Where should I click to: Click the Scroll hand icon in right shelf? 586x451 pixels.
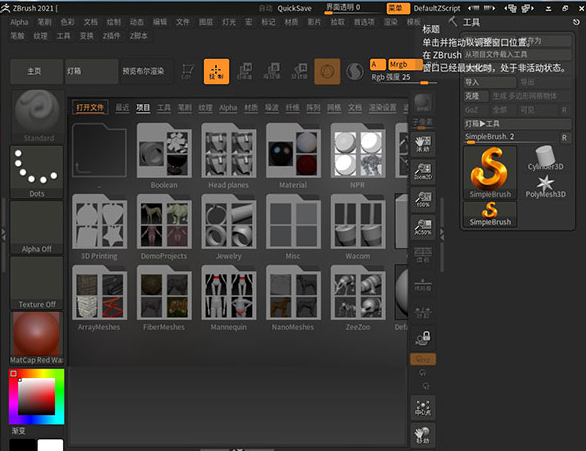[x=423, y=144]
